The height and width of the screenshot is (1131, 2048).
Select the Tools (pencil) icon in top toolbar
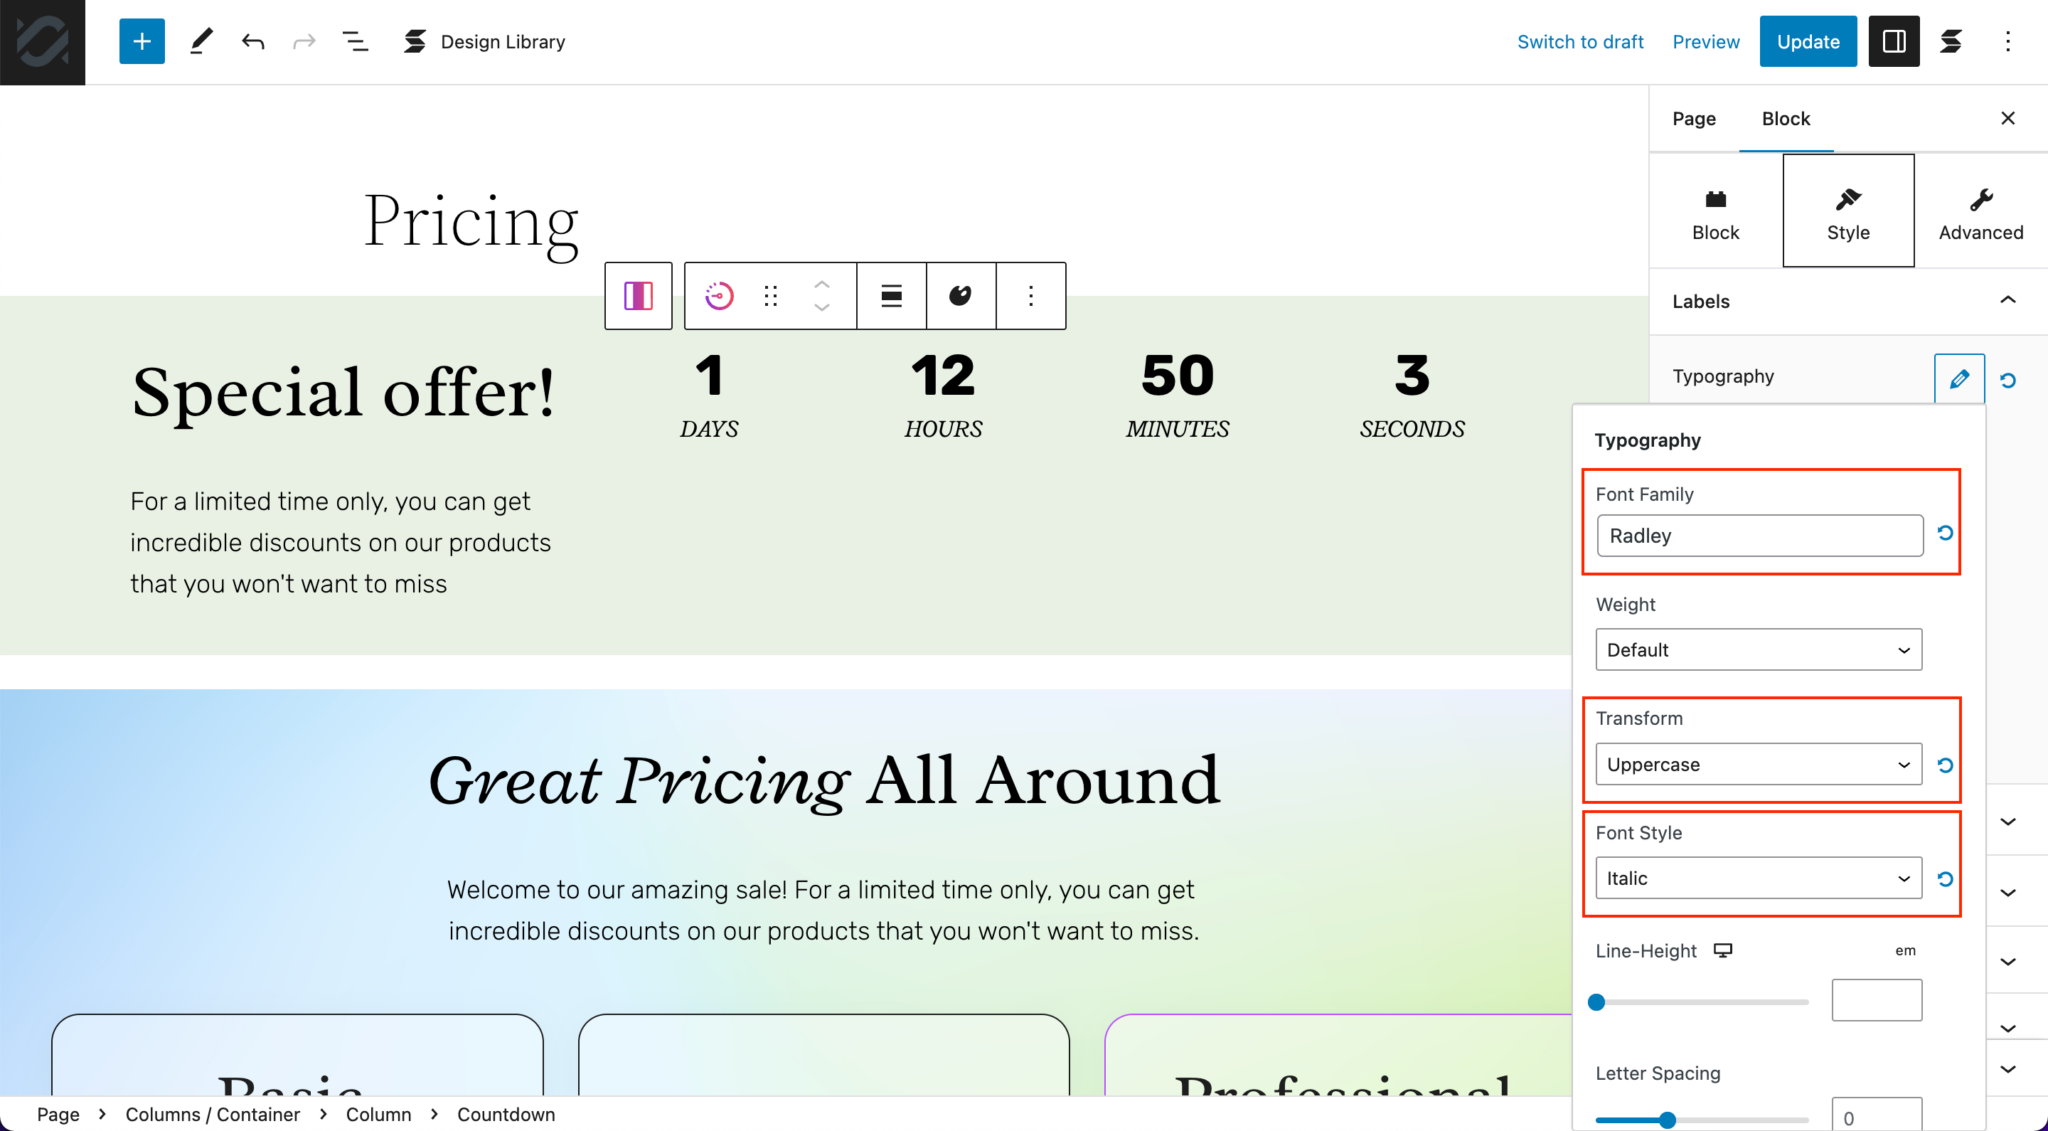coord(201,41)
